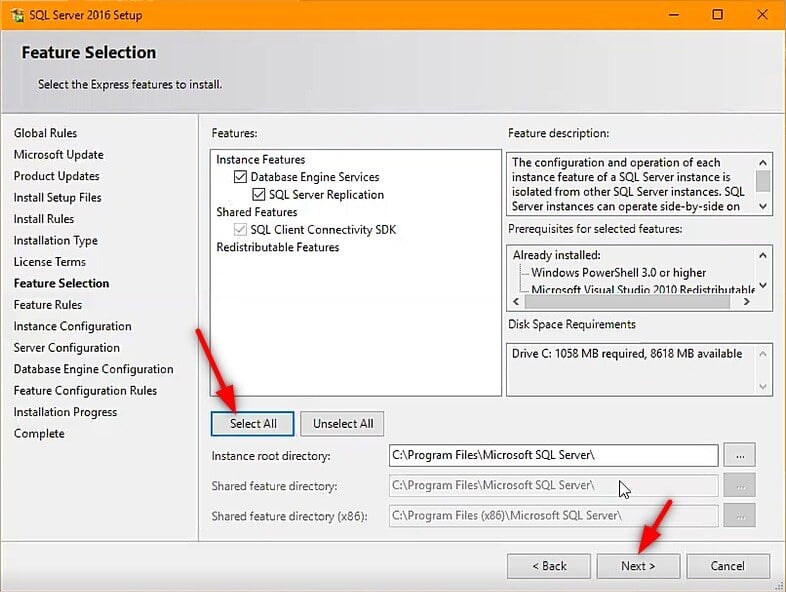
Task: Click the Already installed prerequisites entry
Action: click(x=556, y=255)
